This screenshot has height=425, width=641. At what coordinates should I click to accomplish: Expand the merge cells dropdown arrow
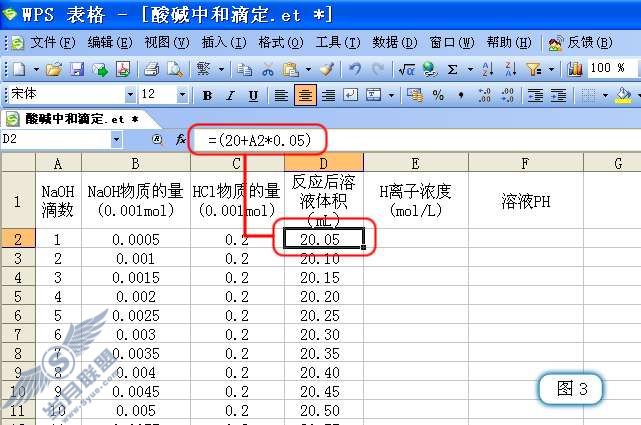pos(391,96)
